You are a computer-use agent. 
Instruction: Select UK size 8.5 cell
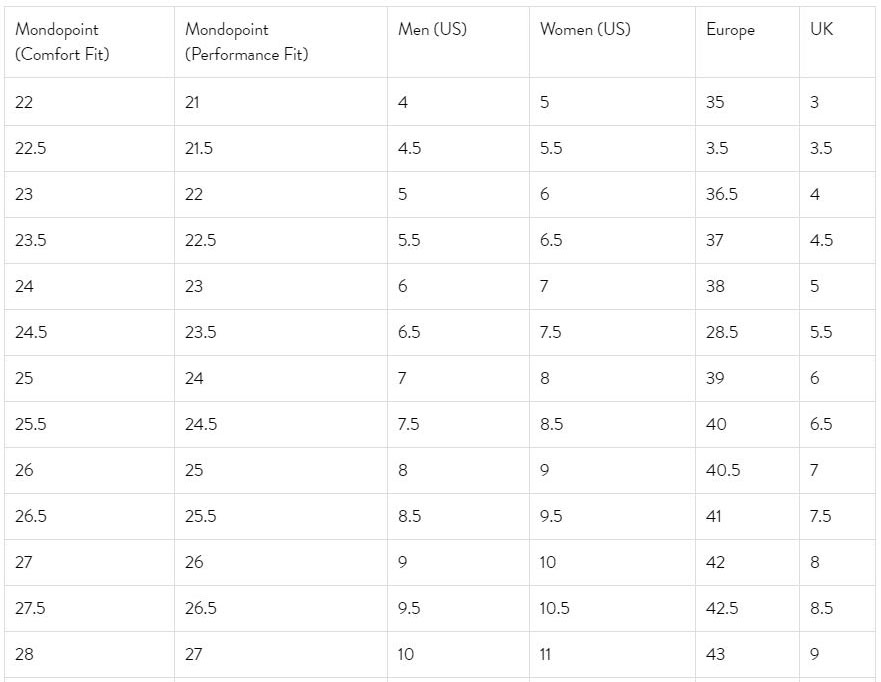click(821, 609)
